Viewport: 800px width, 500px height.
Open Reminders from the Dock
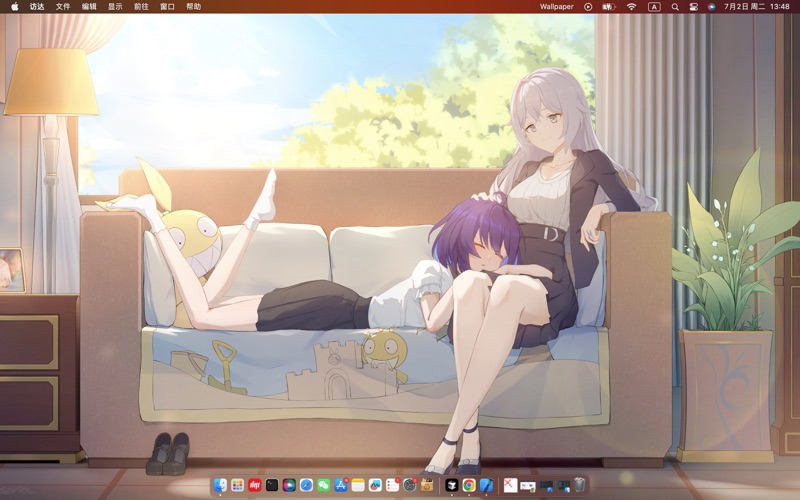392,484
